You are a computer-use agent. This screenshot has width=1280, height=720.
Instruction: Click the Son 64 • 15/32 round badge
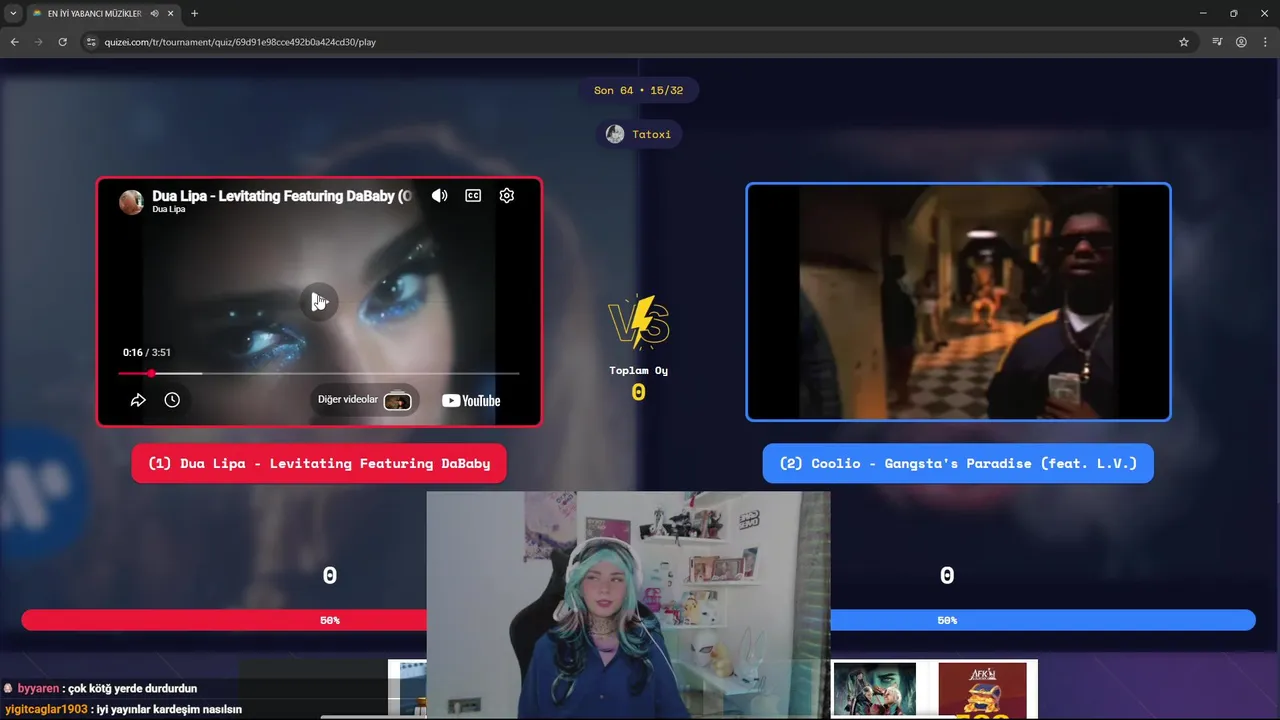click(638, 90)
